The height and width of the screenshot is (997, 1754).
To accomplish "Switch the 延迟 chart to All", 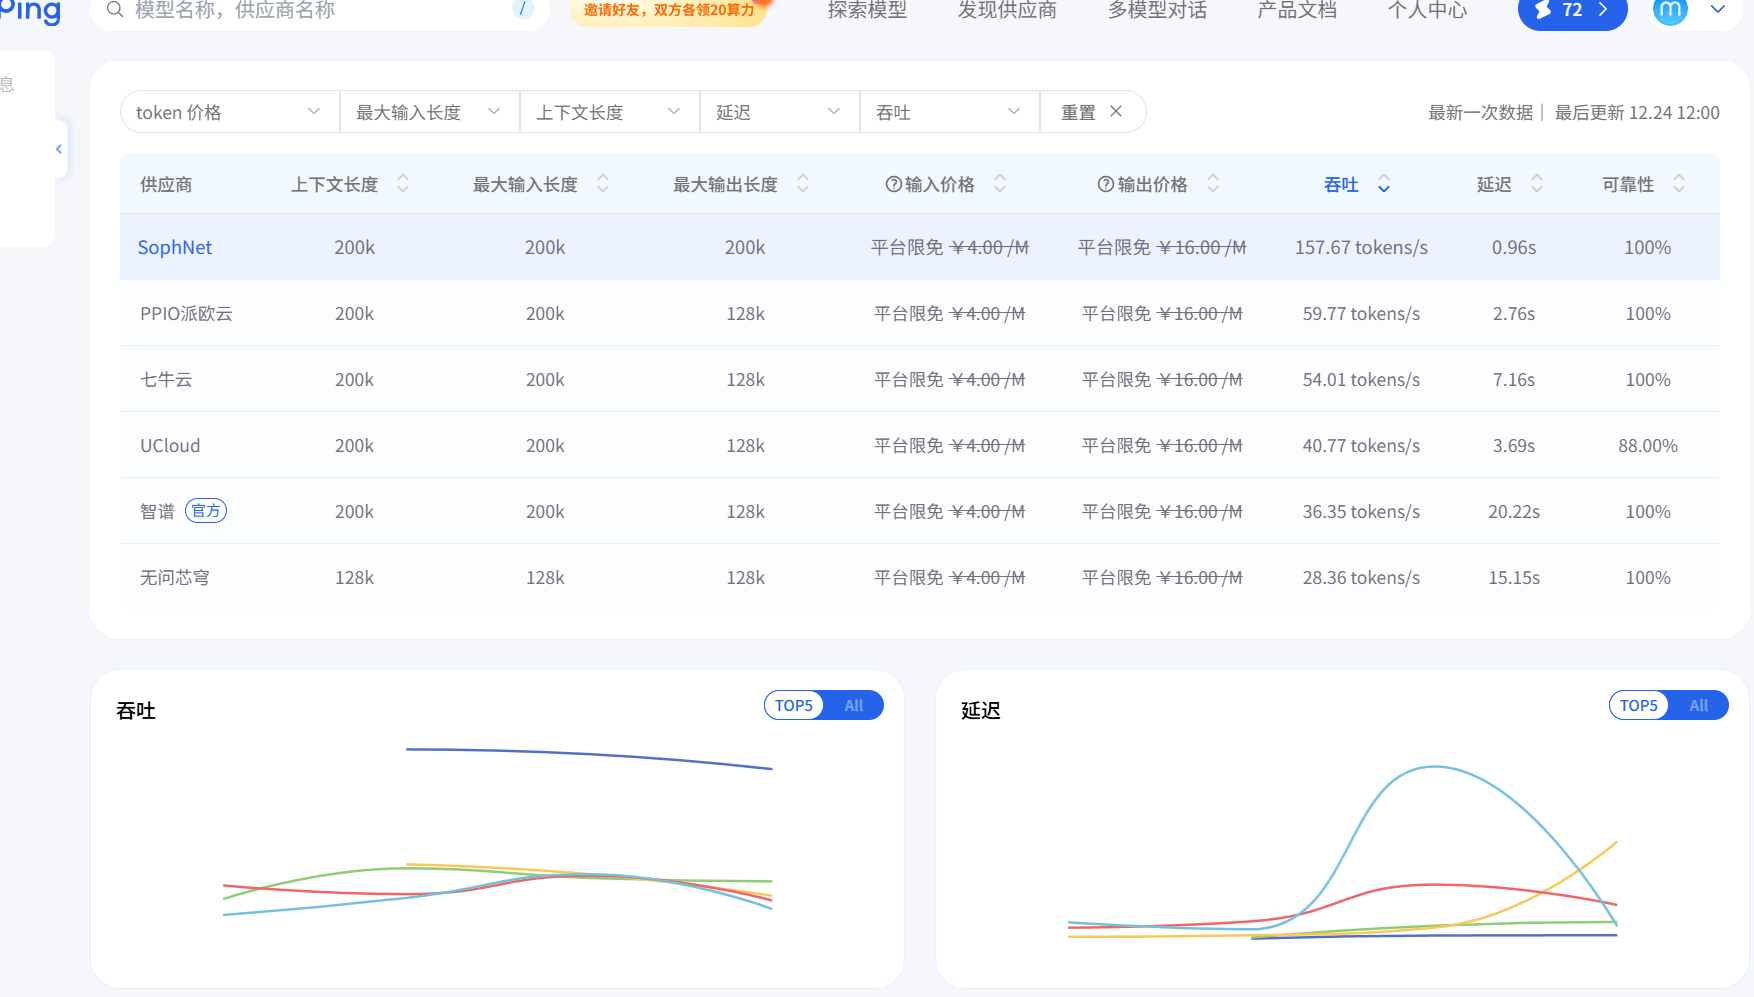I will pyautogui.click(x=1698, y=705).
